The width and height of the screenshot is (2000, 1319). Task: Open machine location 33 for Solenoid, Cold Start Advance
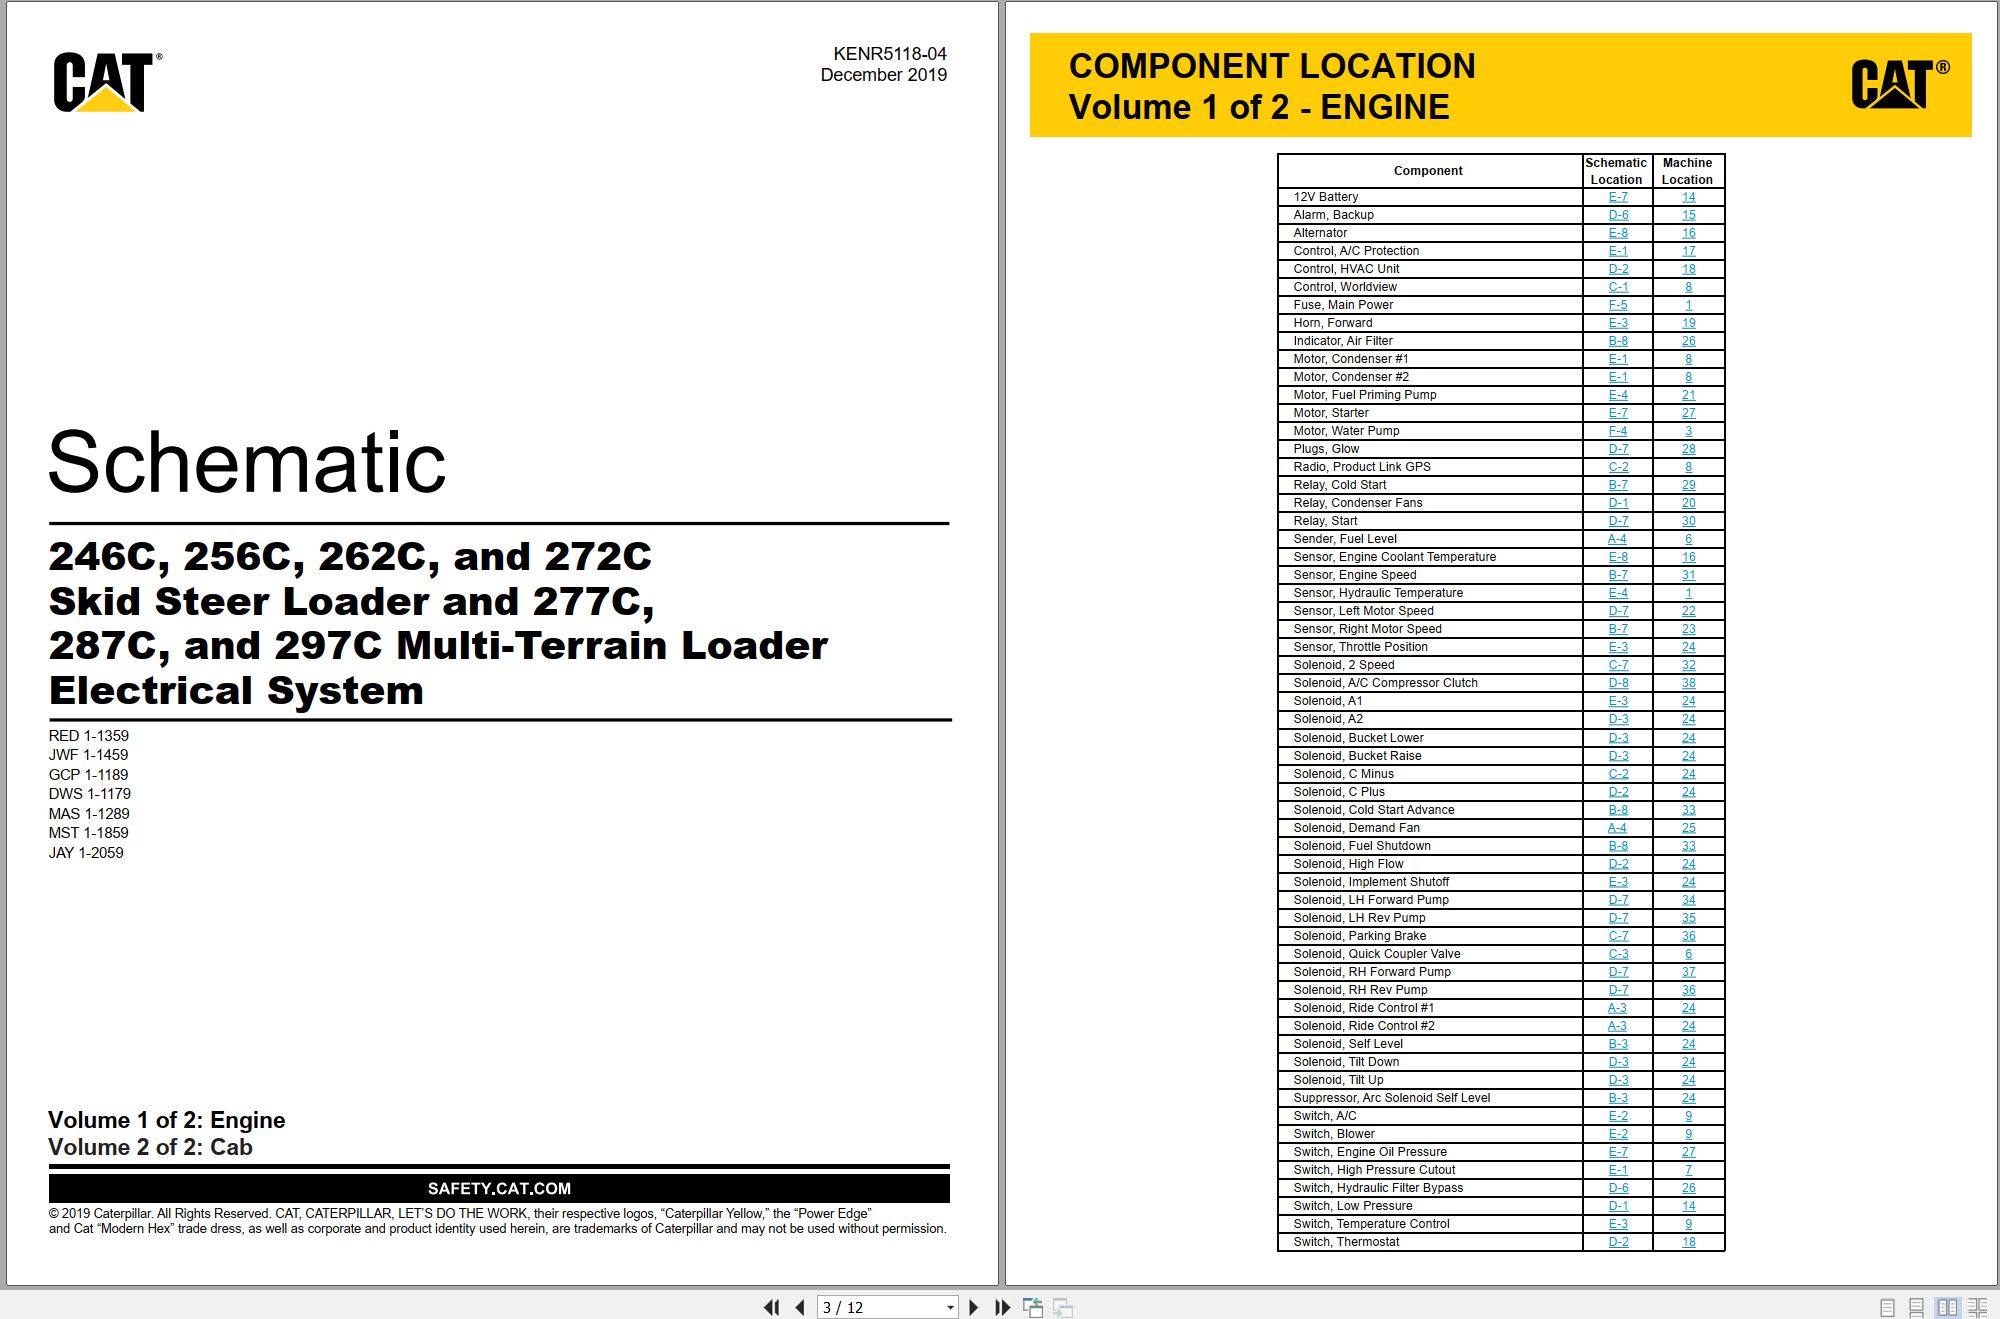point(1688,810)
